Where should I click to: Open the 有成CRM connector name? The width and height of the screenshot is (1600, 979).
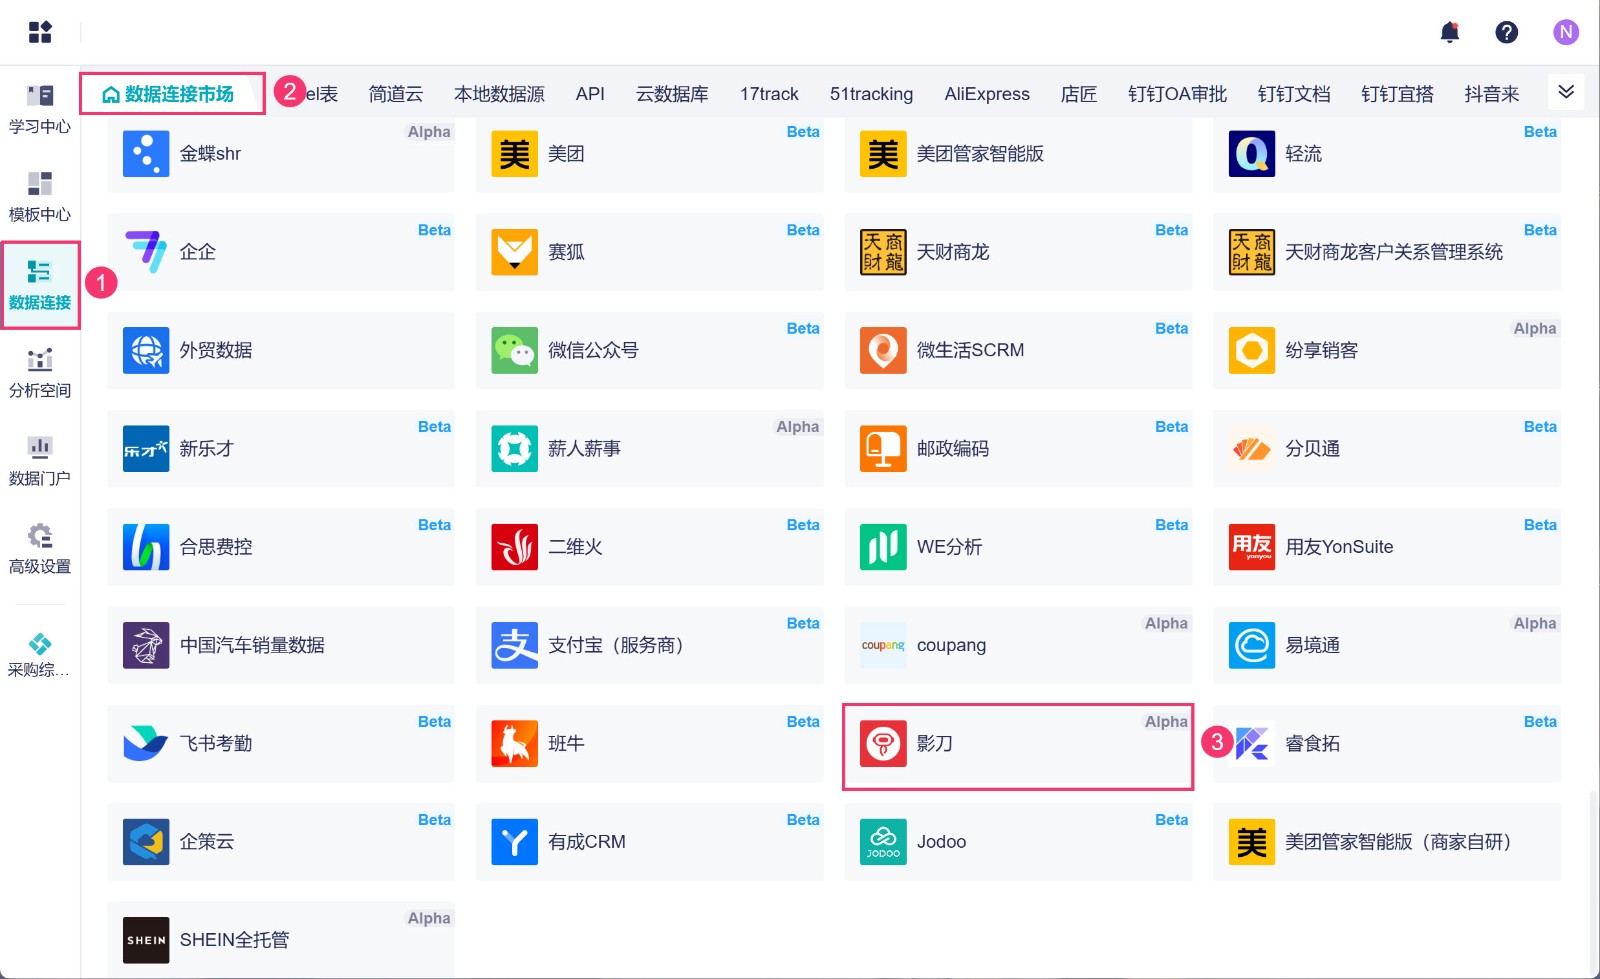point(587,842)
